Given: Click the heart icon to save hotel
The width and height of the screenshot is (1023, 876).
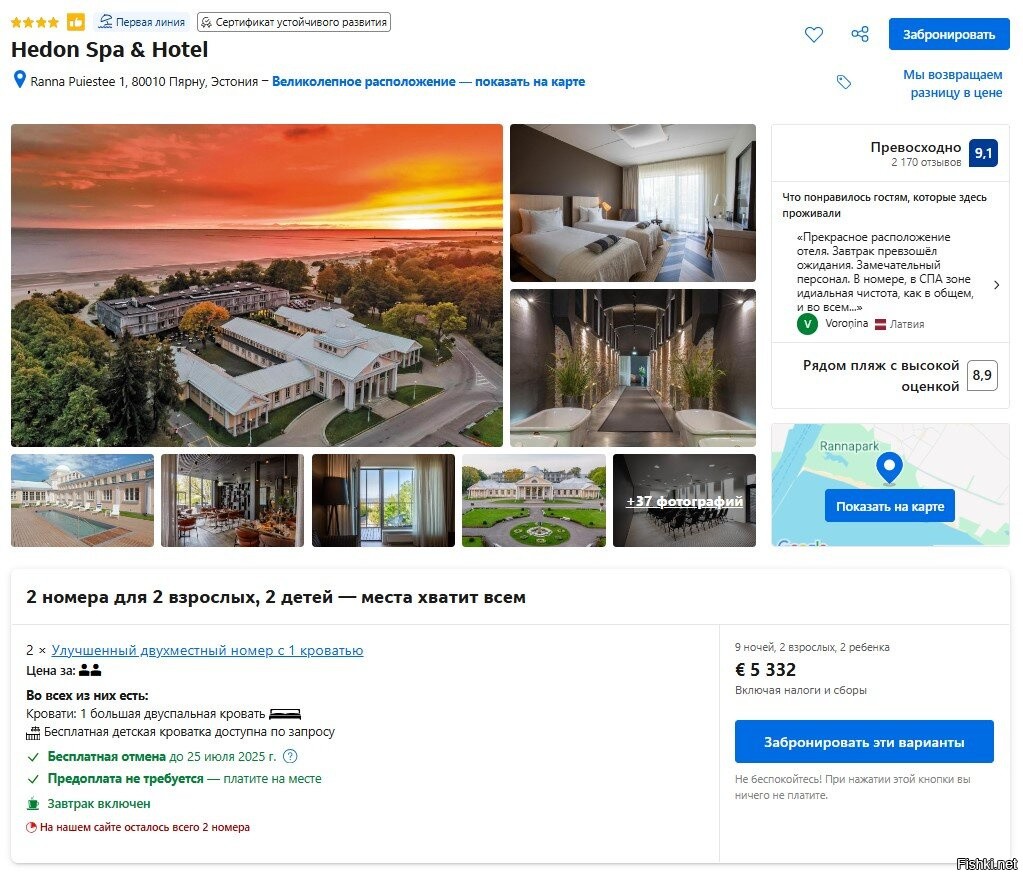Looking at the screenshot, I should [x=814, y=34].
